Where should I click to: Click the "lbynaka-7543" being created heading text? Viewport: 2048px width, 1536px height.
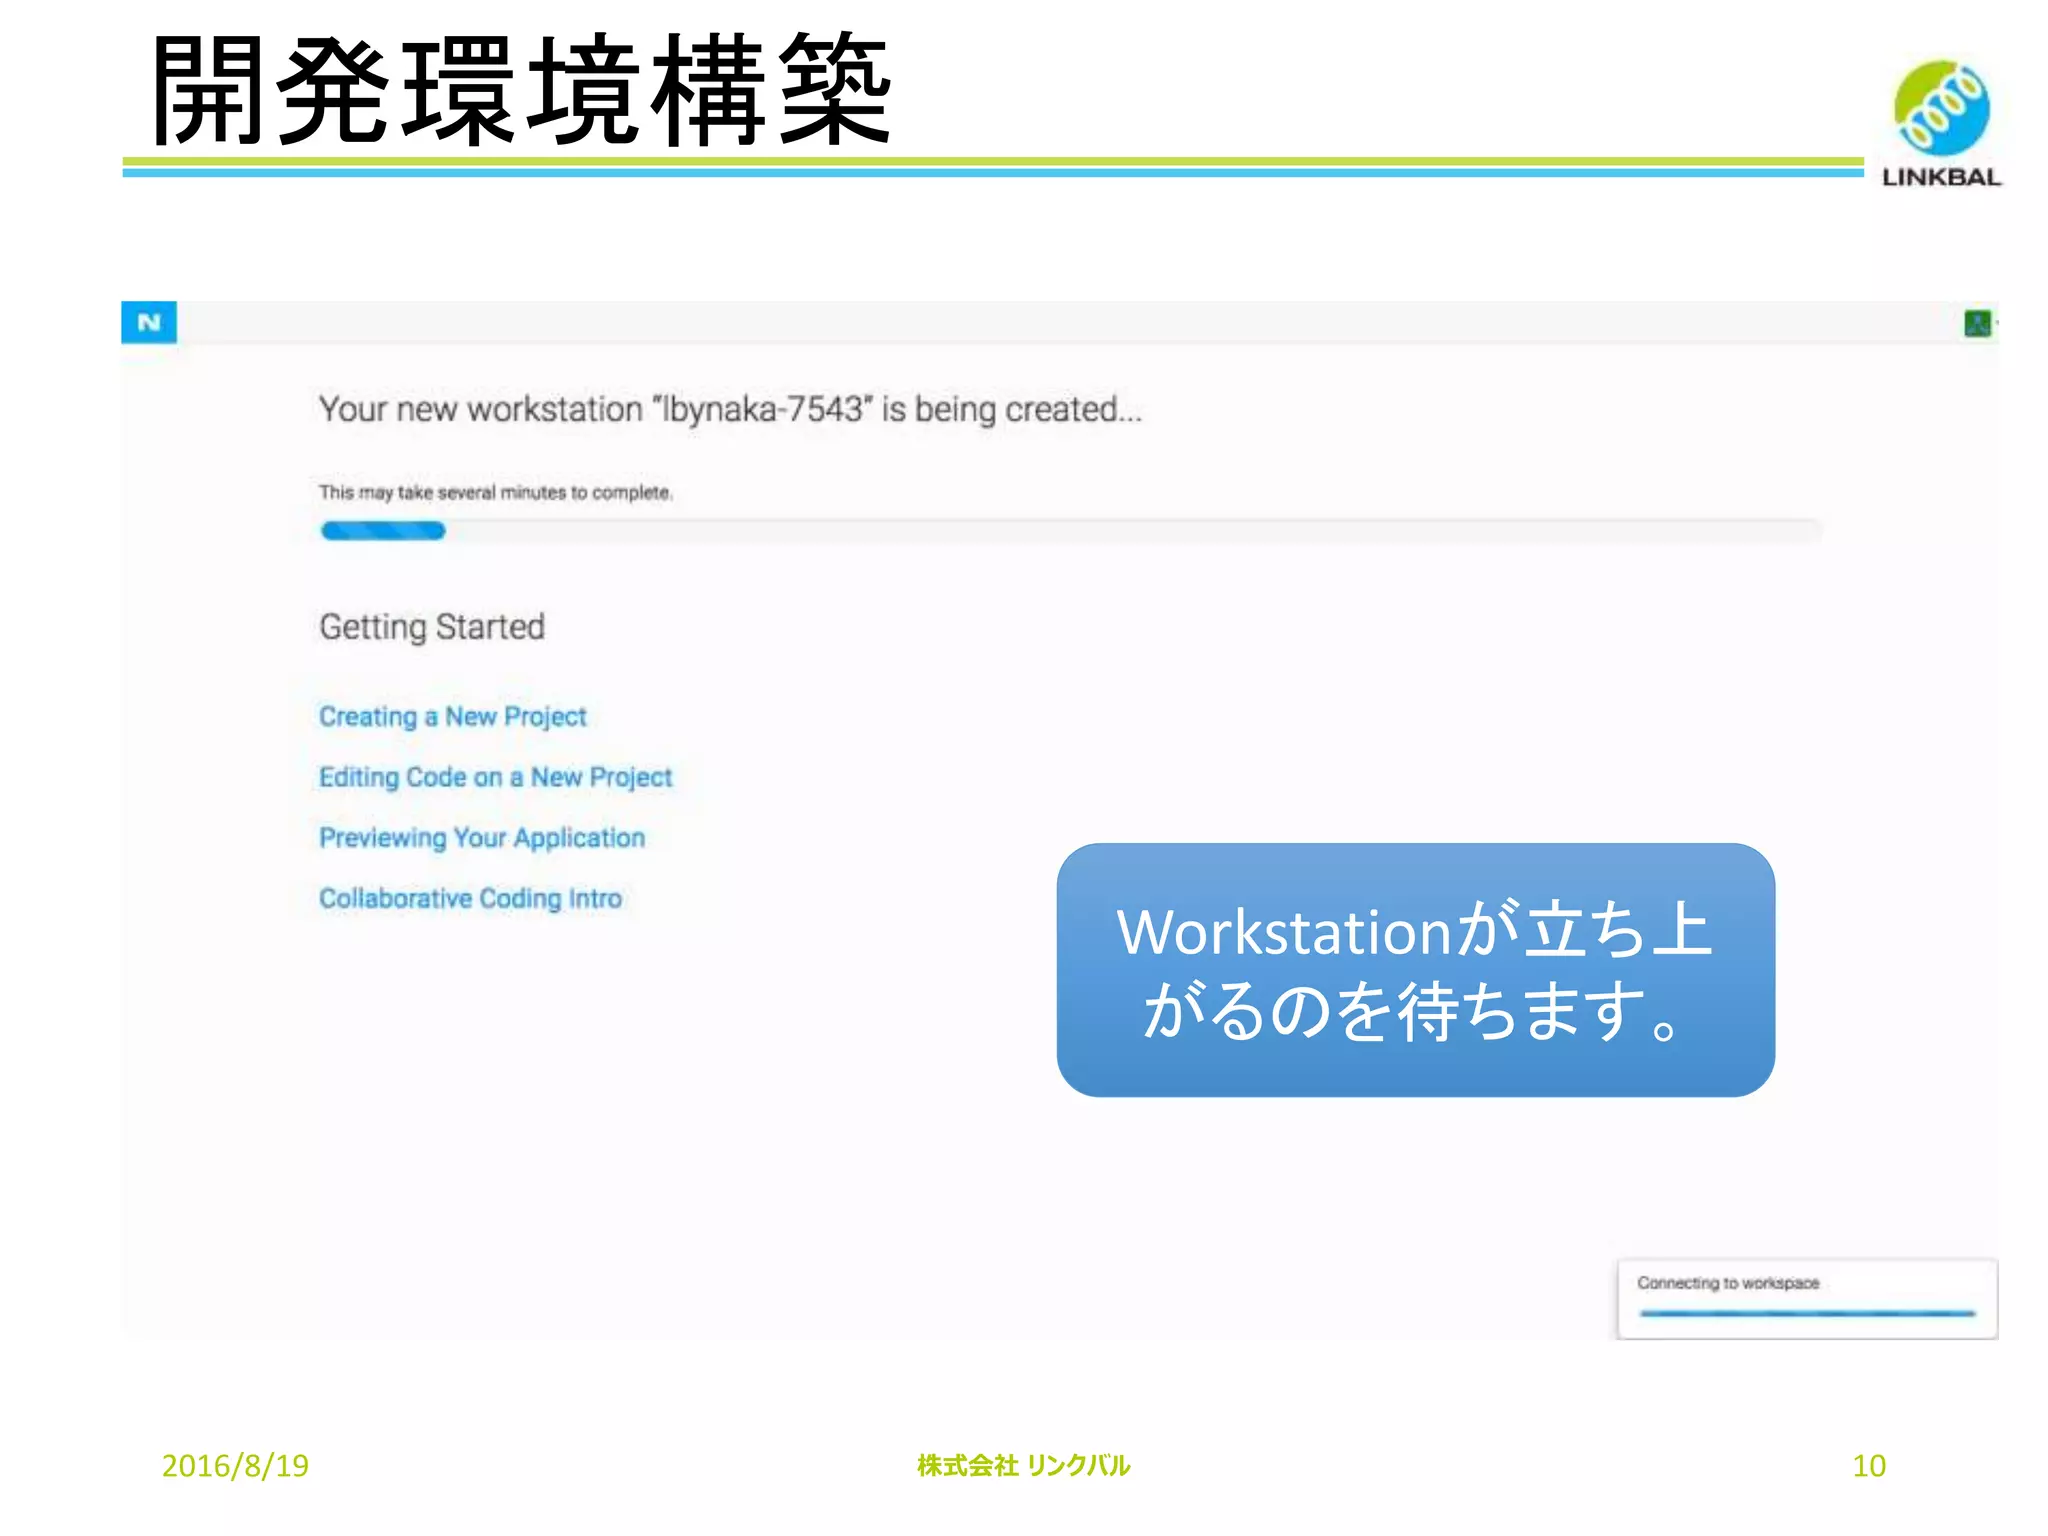730,410
